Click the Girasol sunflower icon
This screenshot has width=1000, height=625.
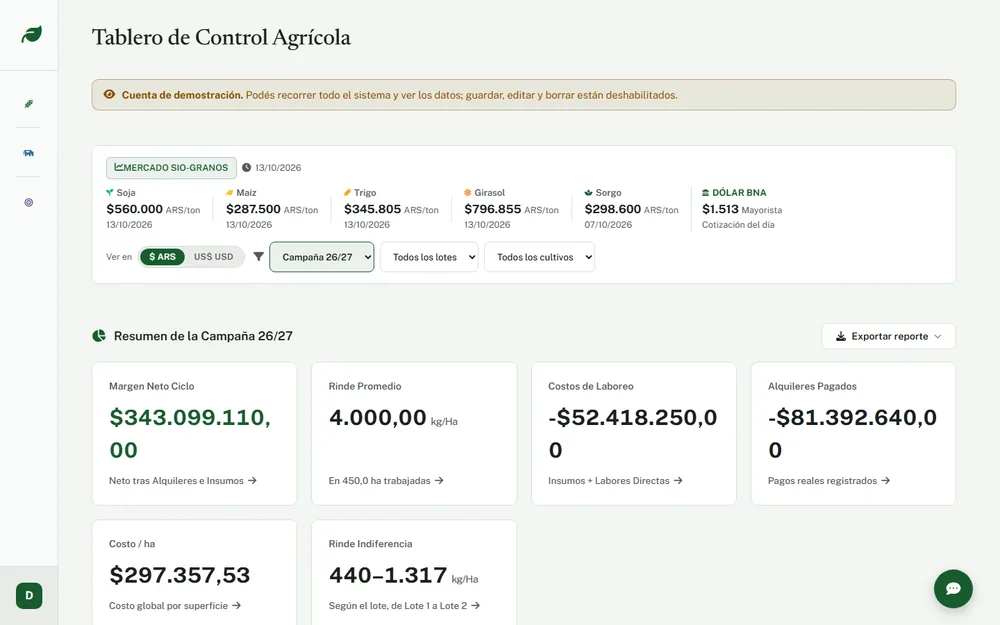coord(467,192)
